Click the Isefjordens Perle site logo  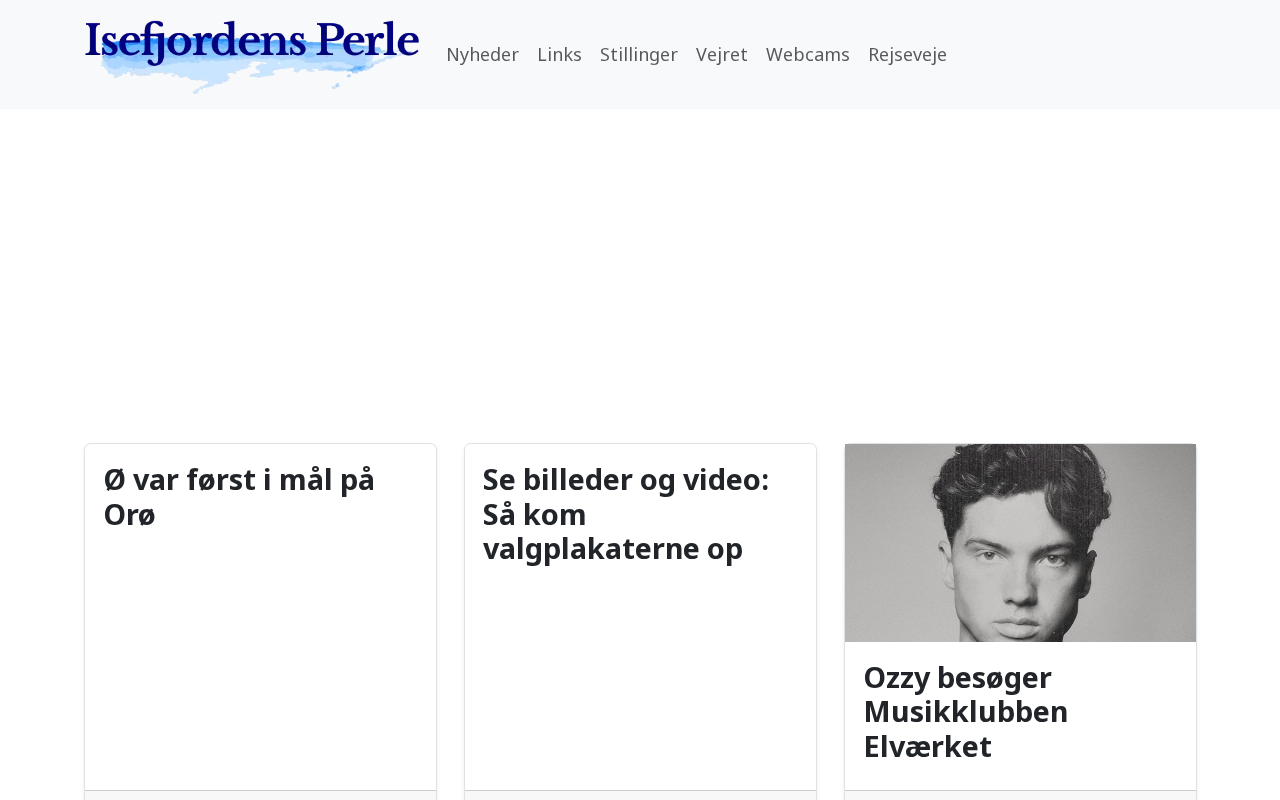pyautogui.click(x=251, y=42)
